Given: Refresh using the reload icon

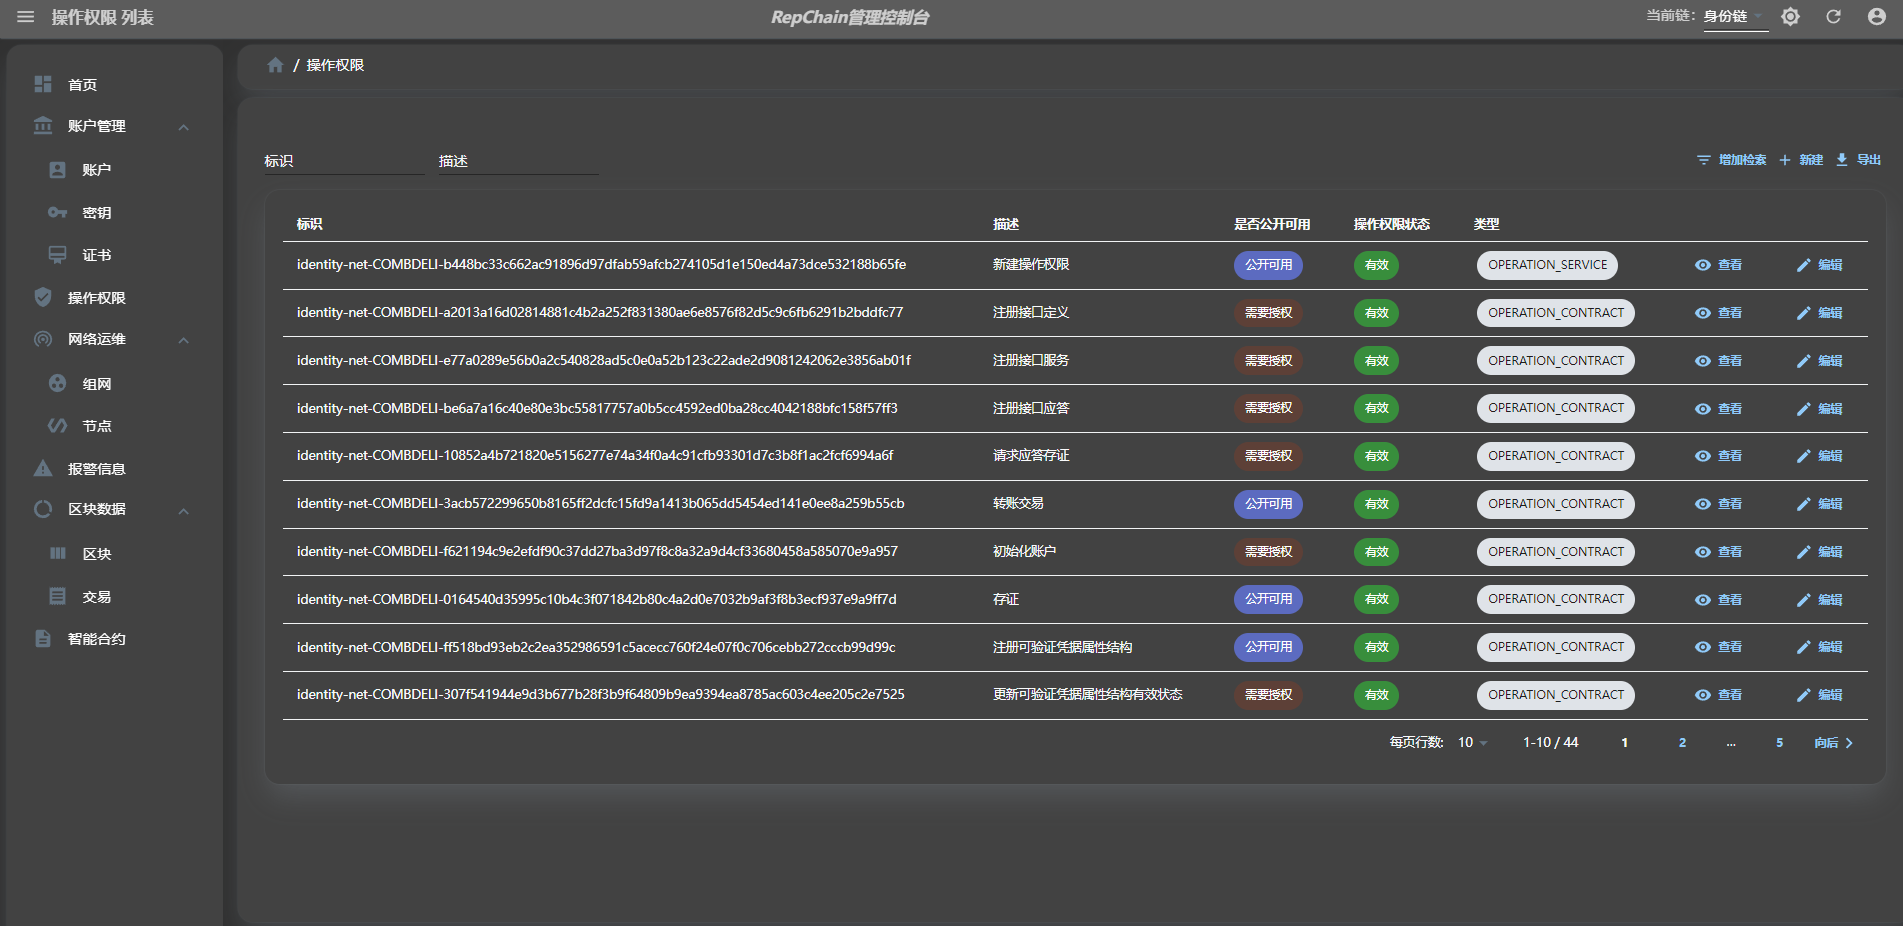Looking at the screenshot, I should (x=1833, y=17).
